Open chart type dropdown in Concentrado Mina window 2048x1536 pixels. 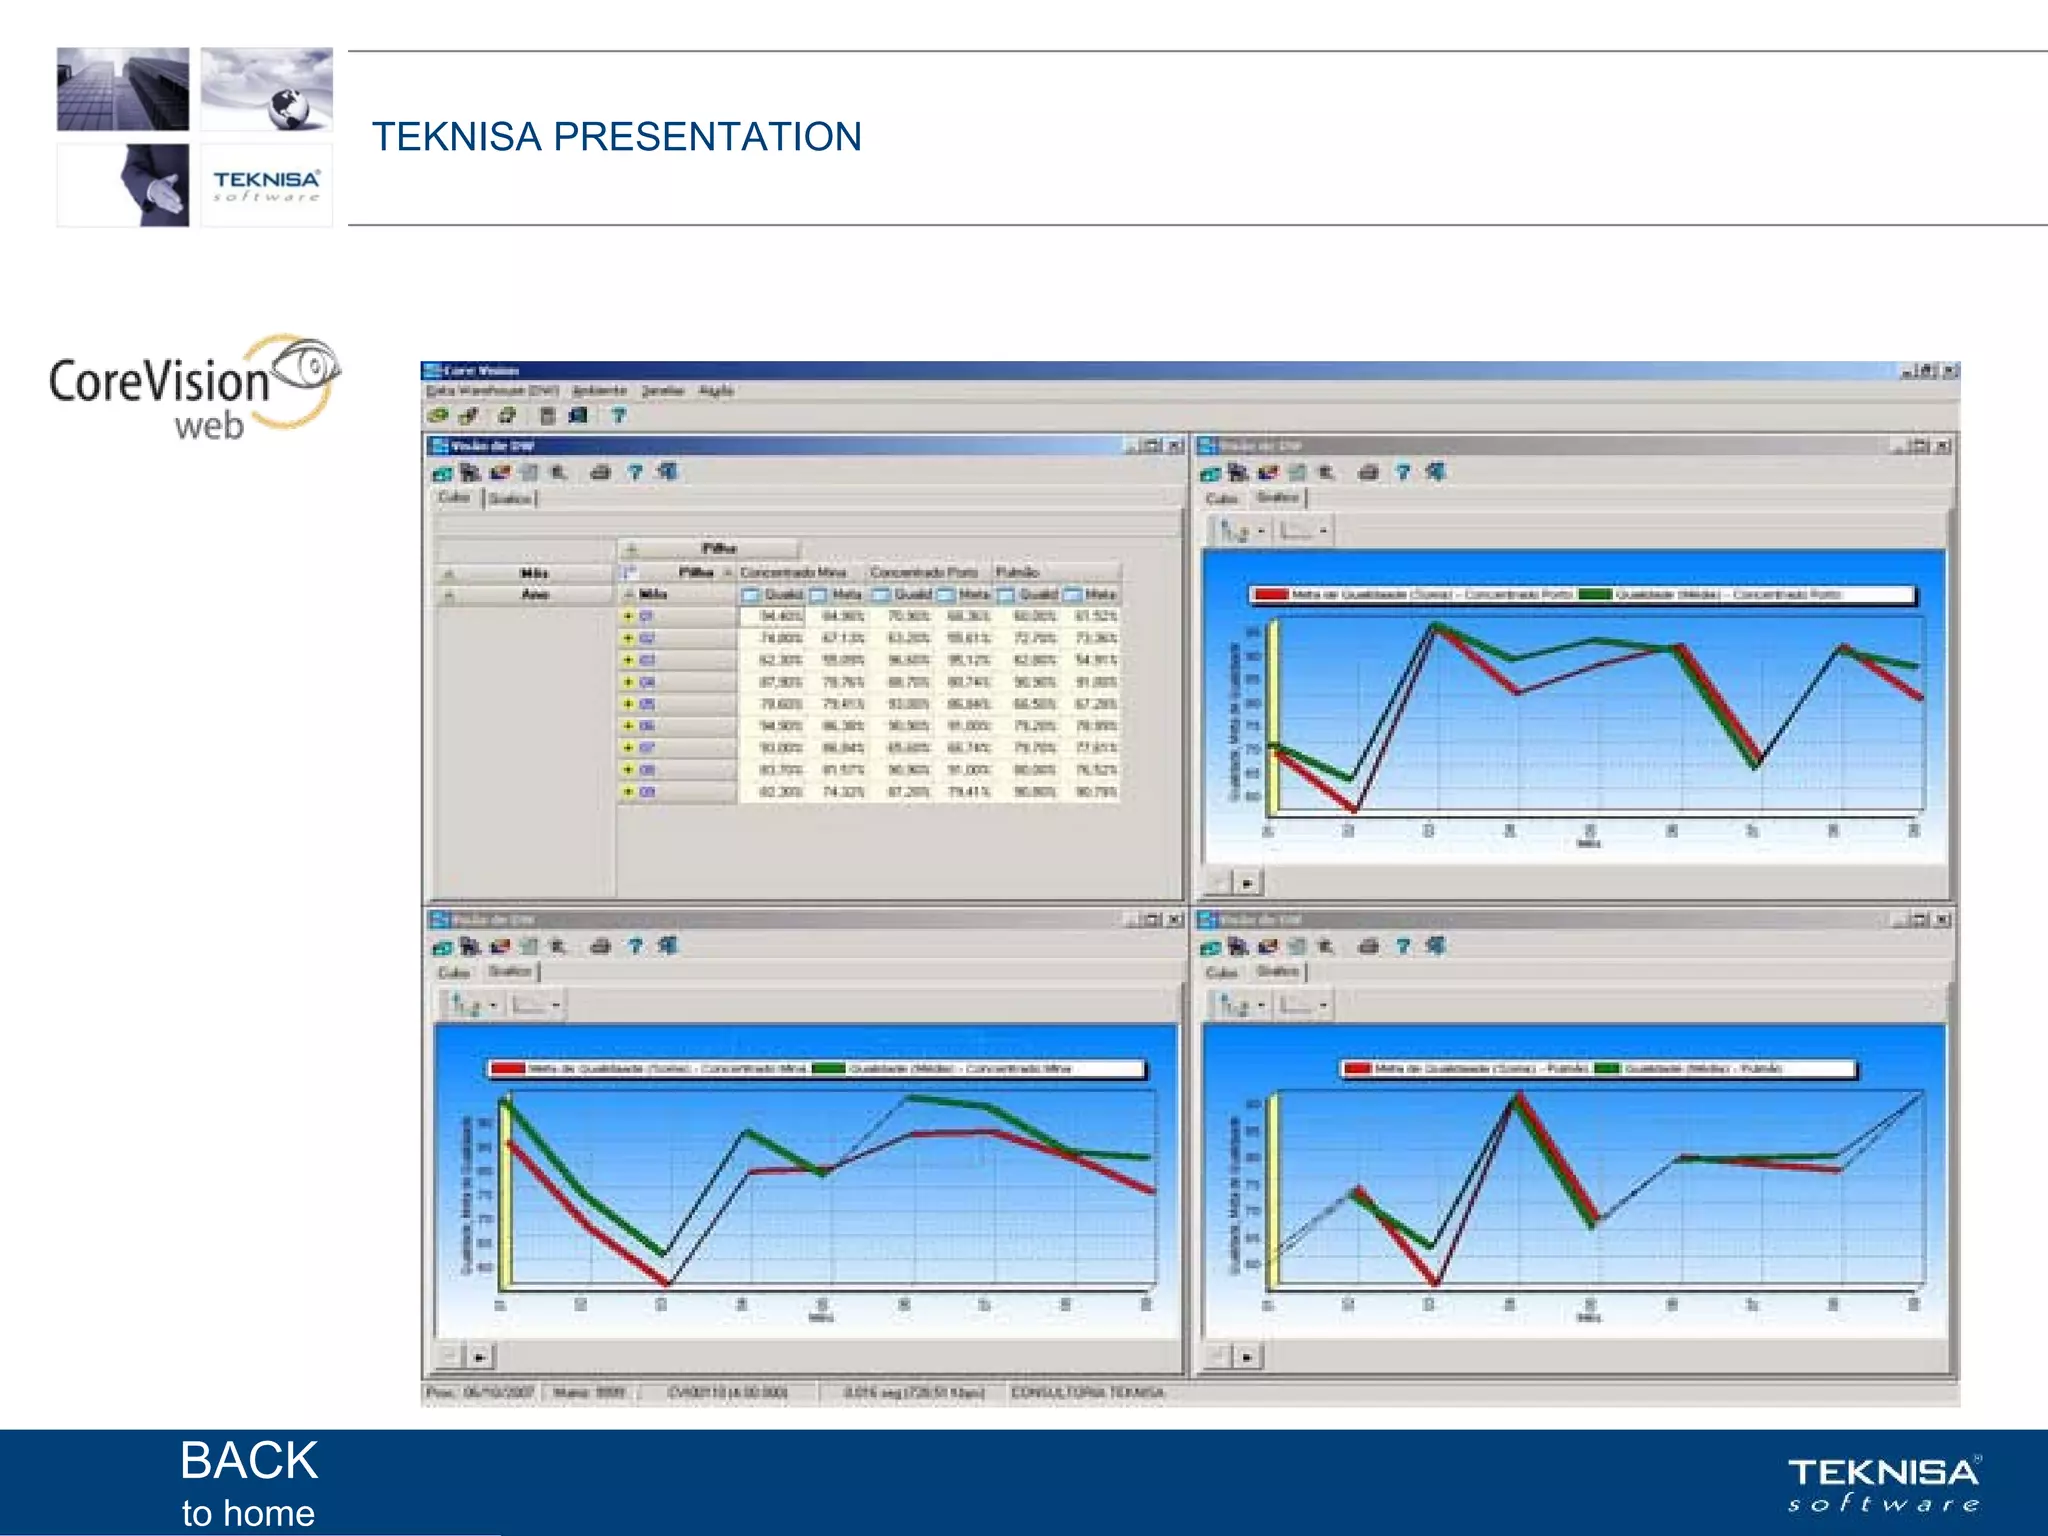click(493, 1005)
